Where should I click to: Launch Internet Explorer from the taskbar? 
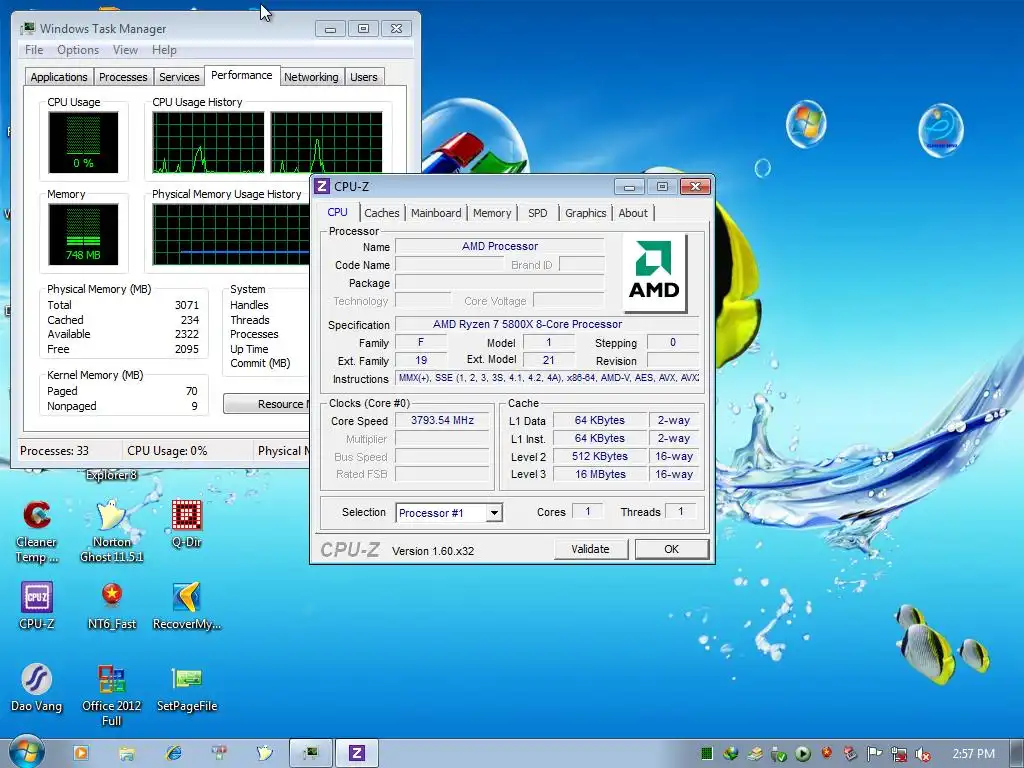(174, 753)
